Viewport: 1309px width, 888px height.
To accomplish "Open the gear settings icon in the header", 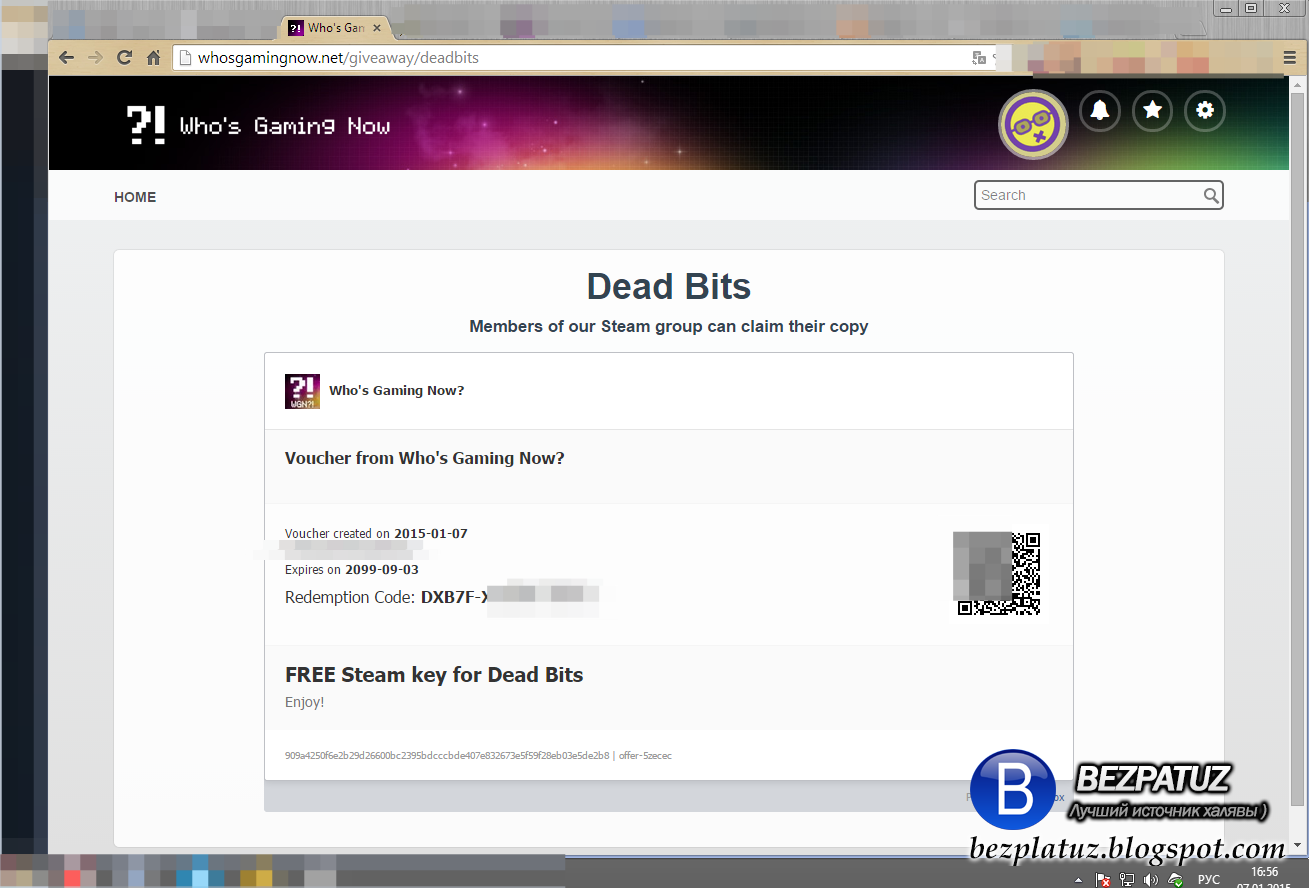I will [x=1204, y=111].
